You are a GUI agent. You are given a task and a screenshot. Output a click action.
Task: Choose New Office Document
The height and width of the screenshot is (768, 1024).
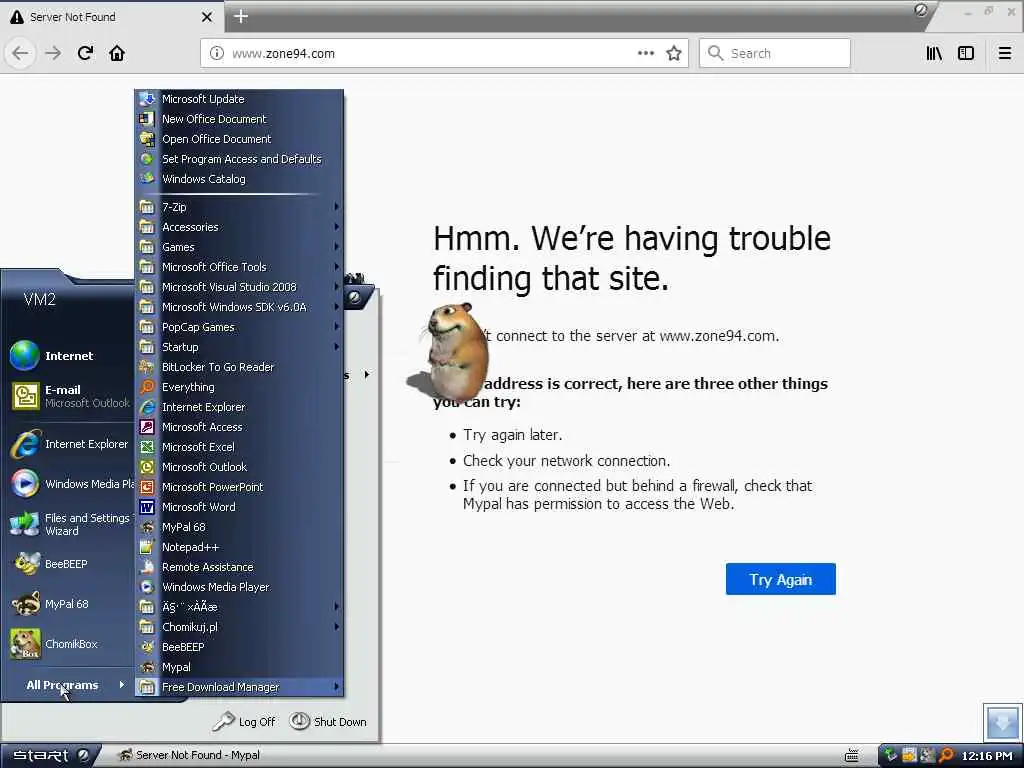tap(239, 119)
